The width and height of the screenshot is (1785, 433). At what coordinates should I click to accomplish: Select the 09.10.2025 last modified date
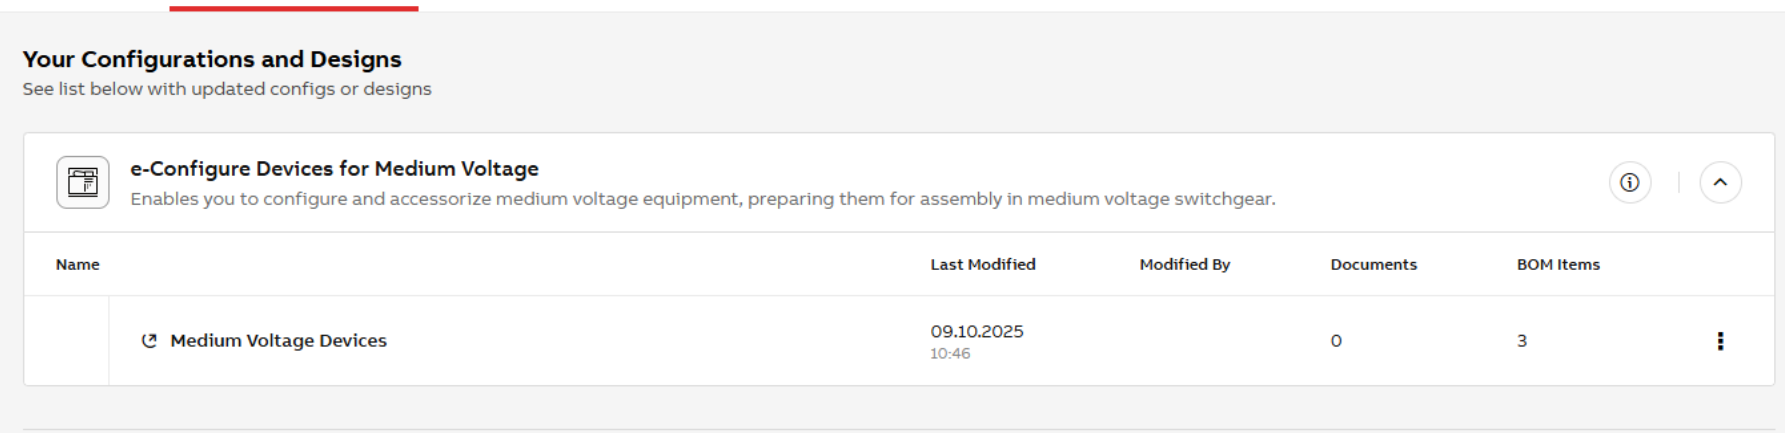(x=977, y=331)
